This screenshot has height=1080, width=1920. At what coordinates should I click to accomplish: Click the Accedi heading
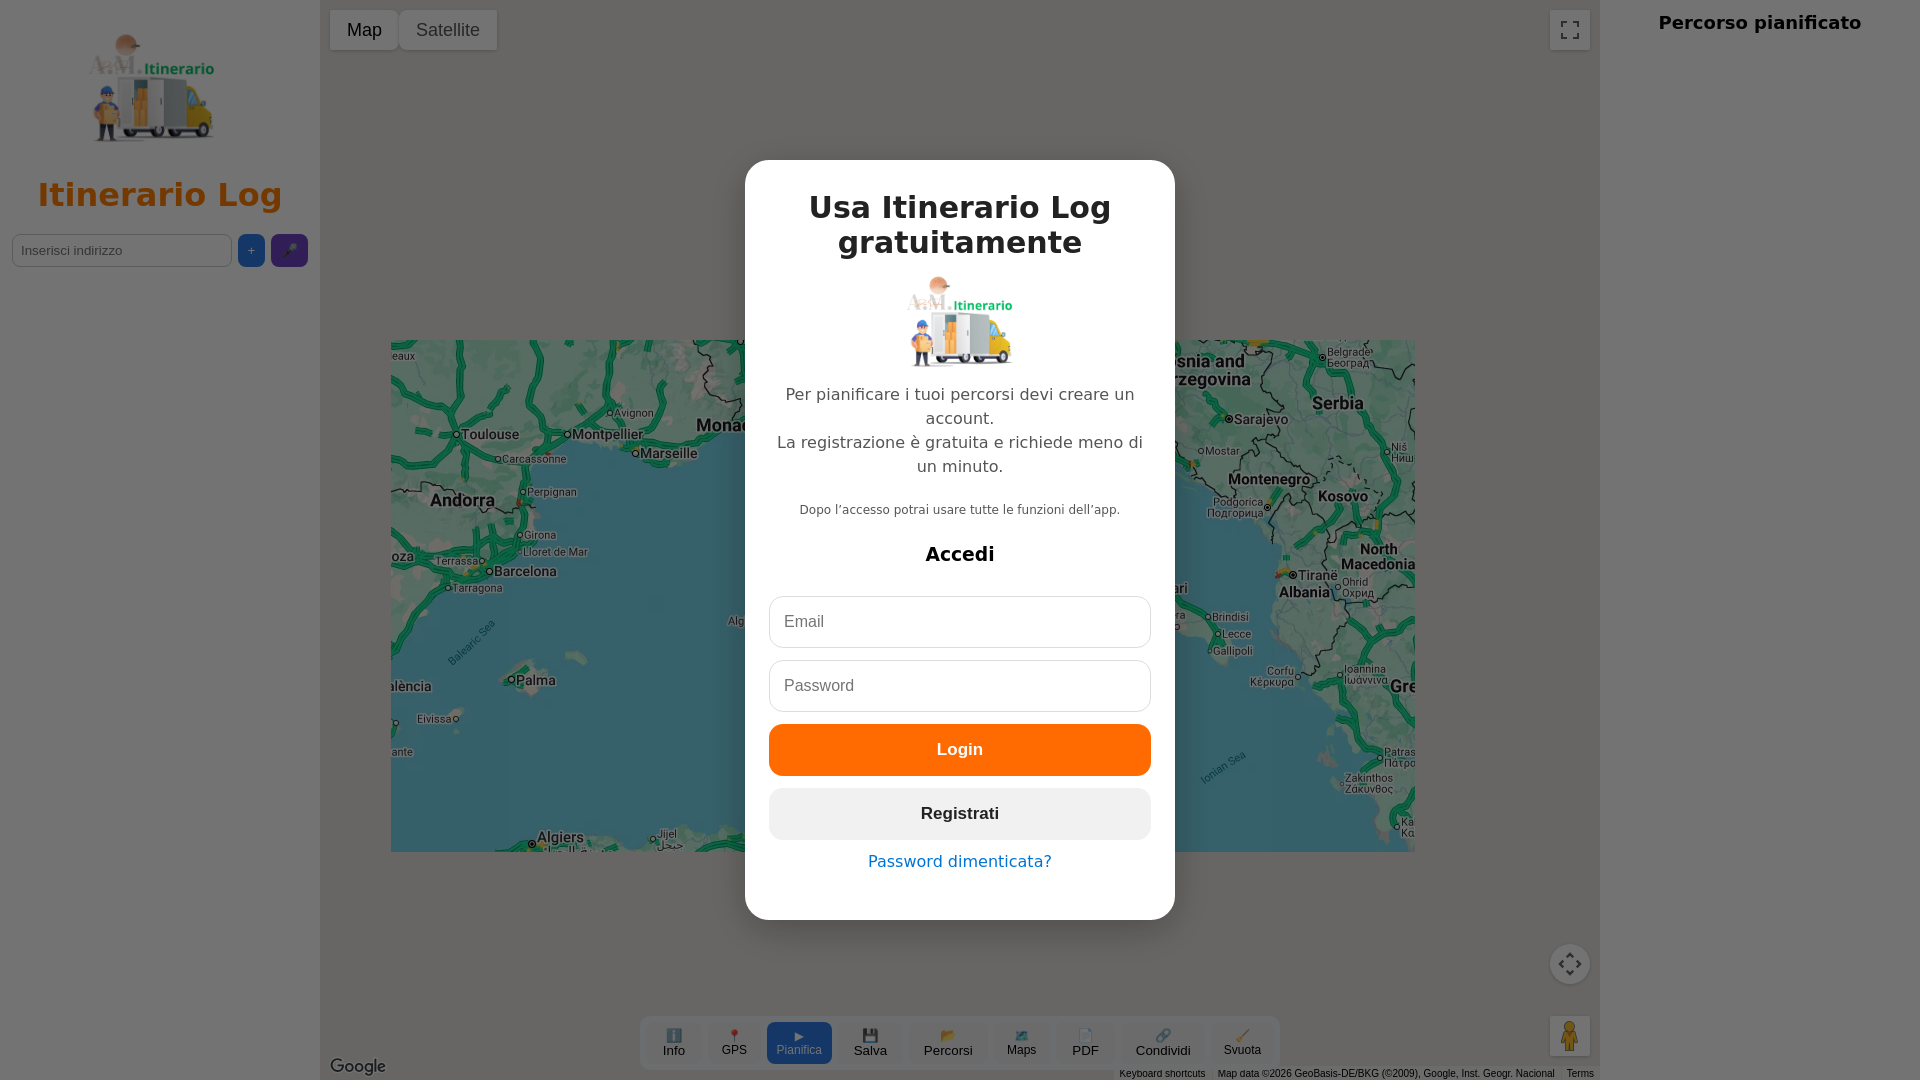coord(960,555)
